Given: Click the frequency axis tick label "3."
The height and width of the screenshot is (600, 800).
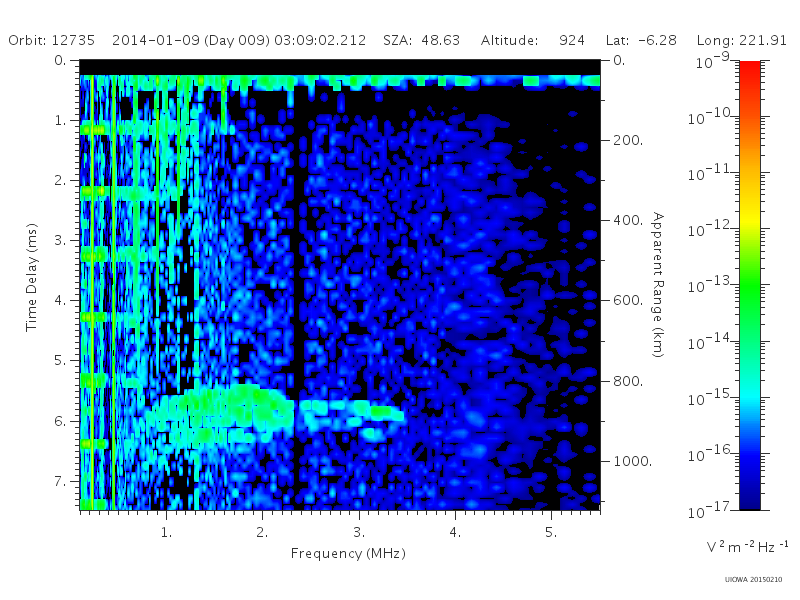Looking at the screenshot, I should [359, 532].
